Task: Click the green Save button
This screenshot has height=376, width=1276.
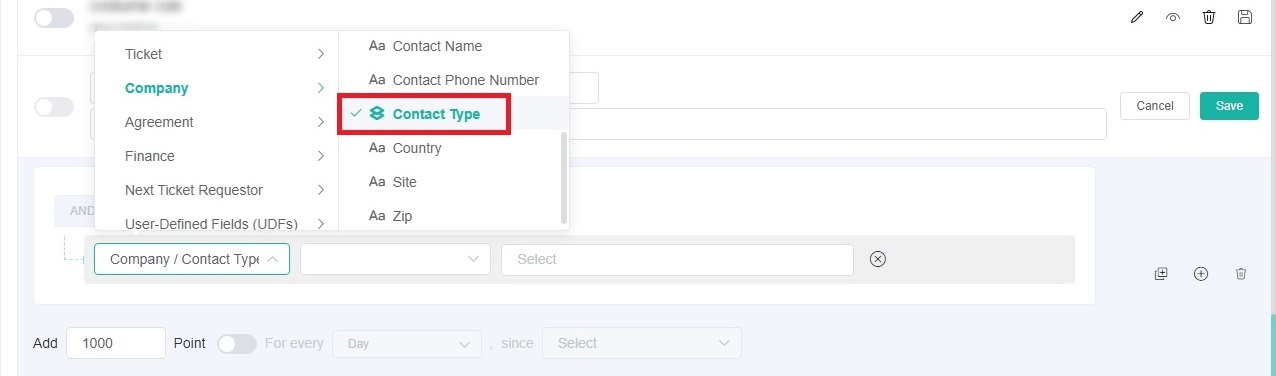Action: pyautogui.click(x=1229, y=106)
